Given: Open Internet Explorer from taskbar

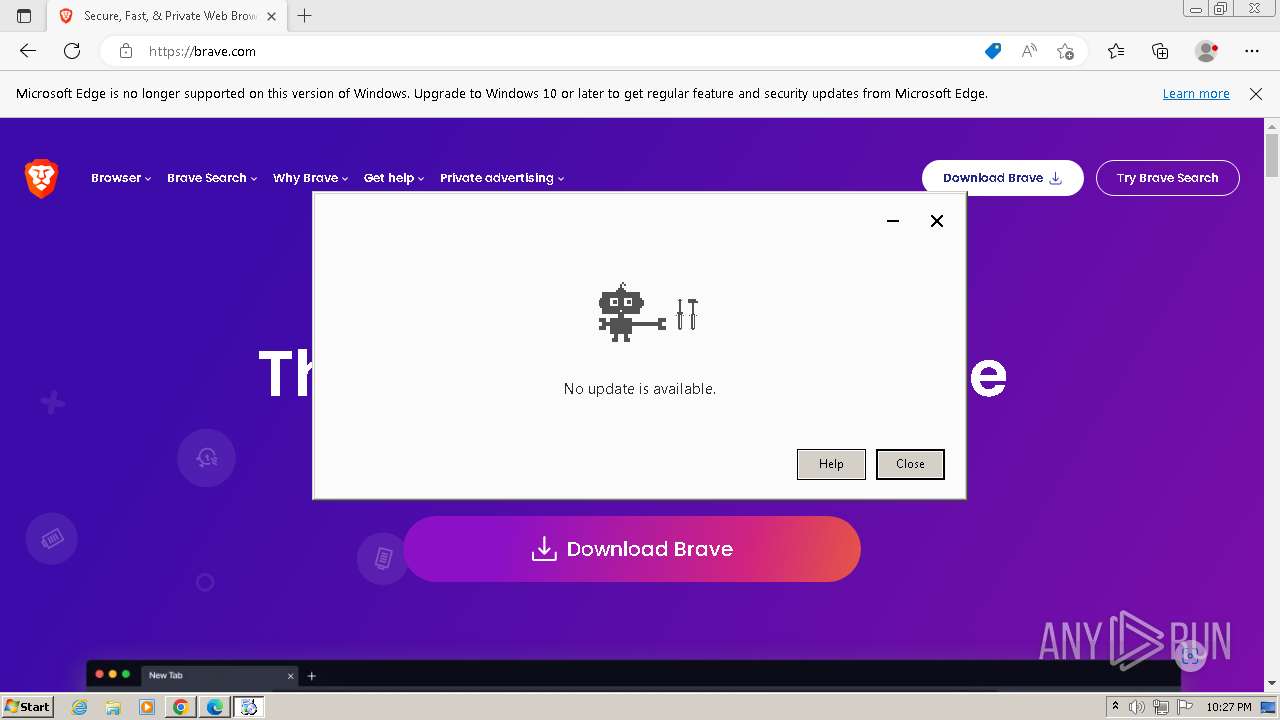Looking at the screenshot, I should [x=80, y=707].
